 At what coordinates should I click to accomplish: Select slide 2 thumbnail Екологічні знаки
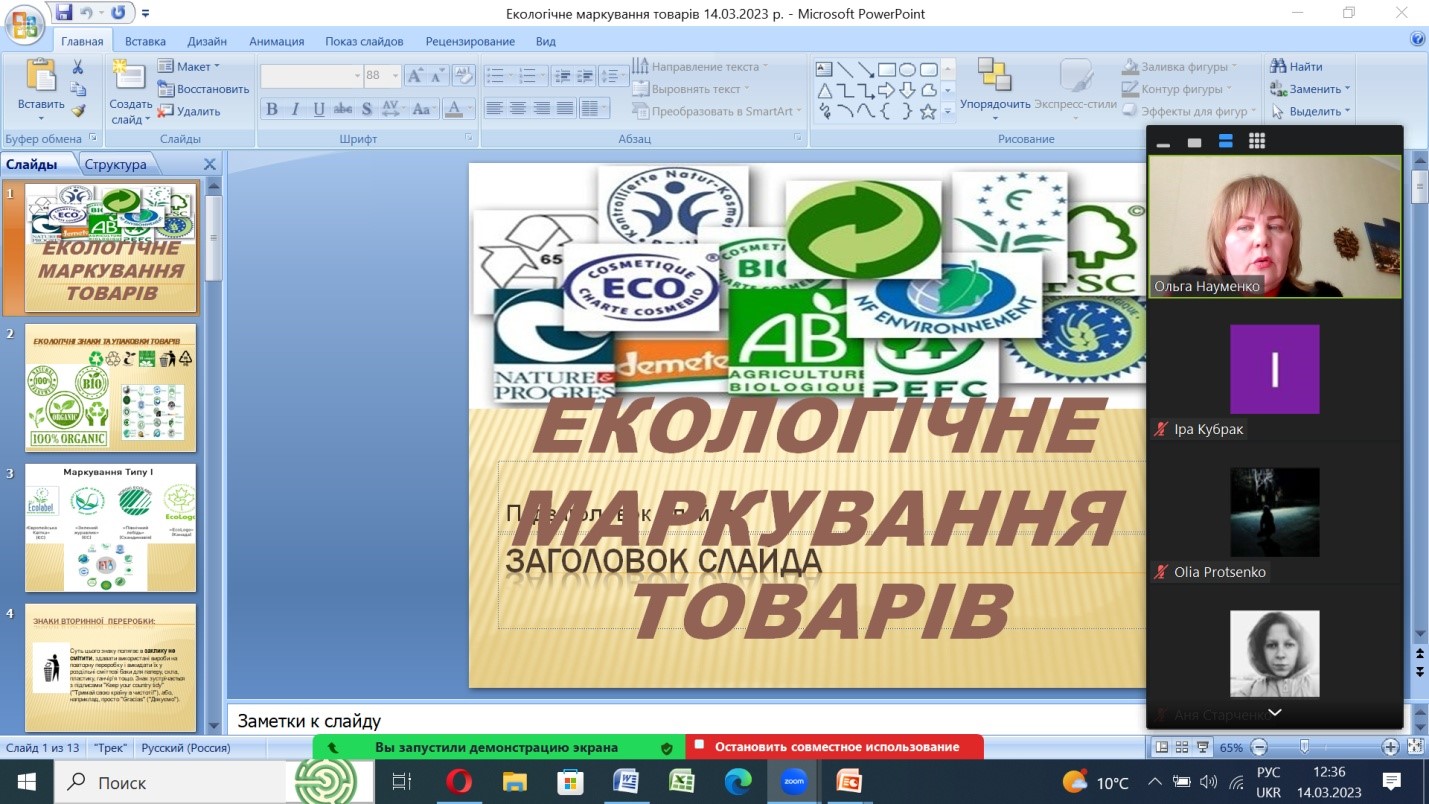point(110,388)
